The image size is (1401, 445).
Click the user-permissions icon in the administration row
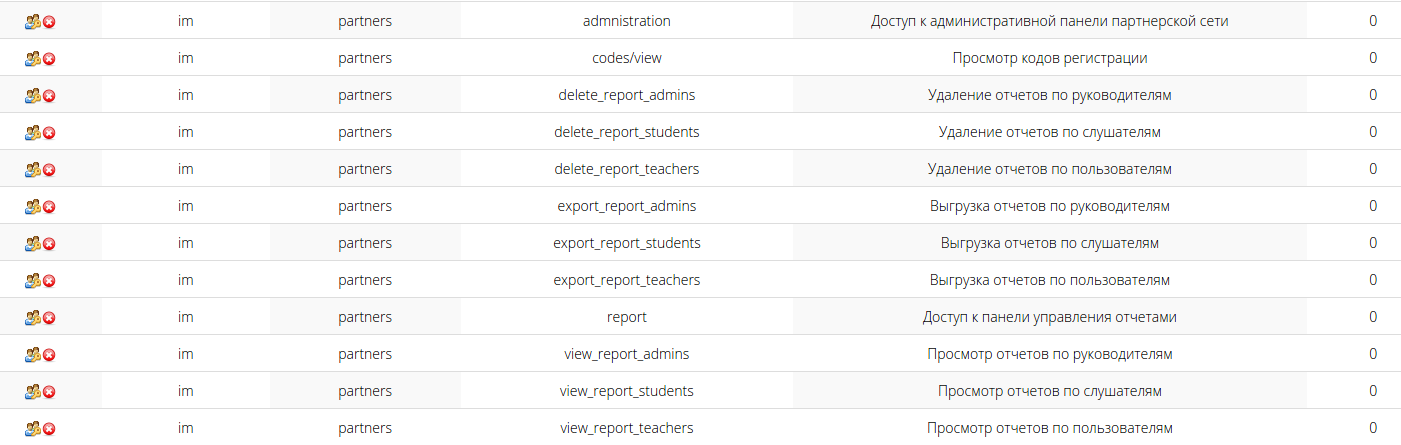[32, 21]
